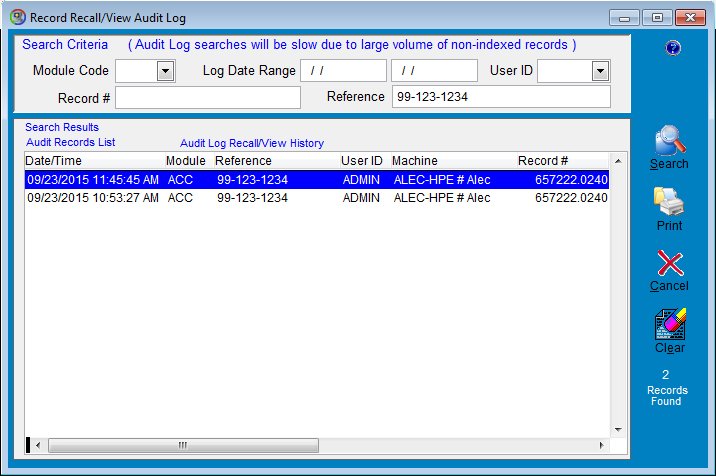Click the Log Date Range end field

tap(434, 70)
